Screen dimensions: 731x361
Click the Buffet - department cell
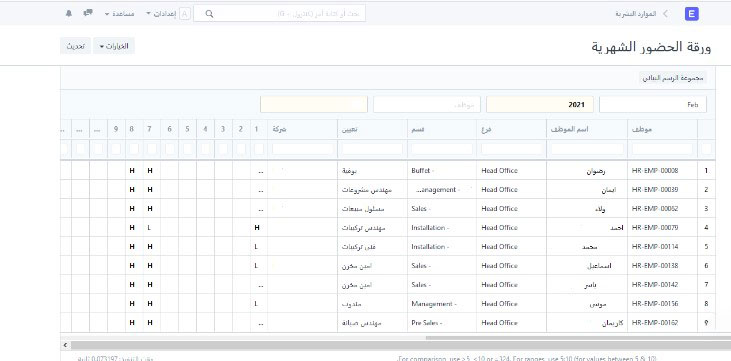click(x=442, y=171)
